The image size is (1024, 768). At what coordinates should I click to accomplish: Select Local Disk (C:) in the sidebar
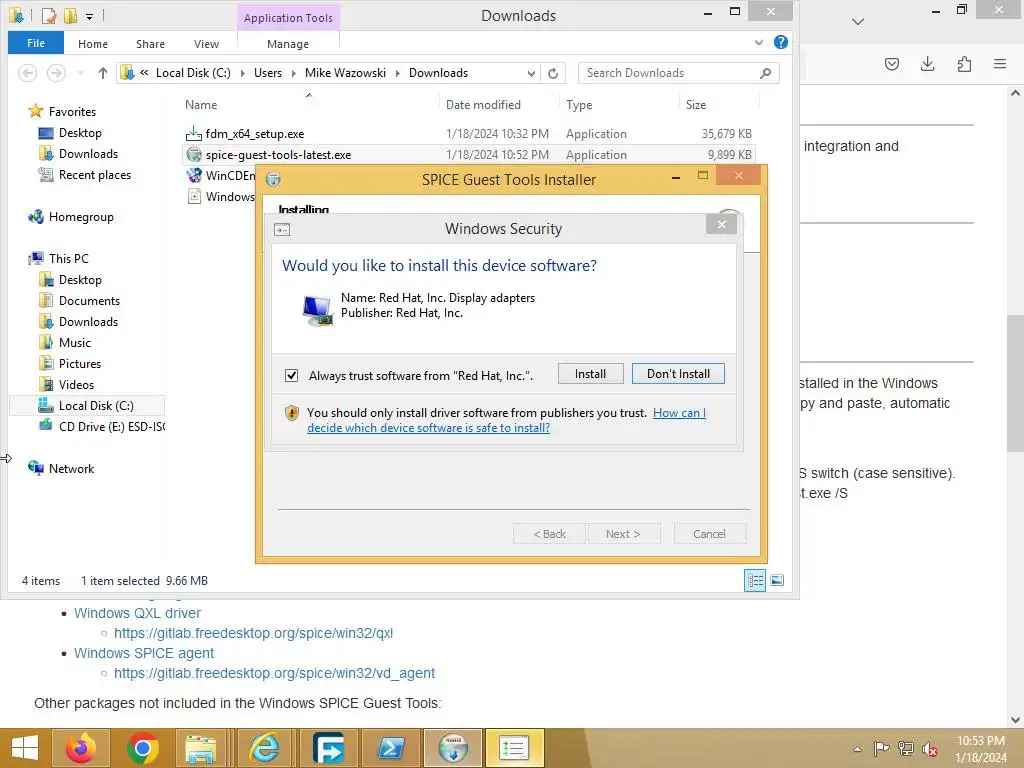click(x=96, y=406)
